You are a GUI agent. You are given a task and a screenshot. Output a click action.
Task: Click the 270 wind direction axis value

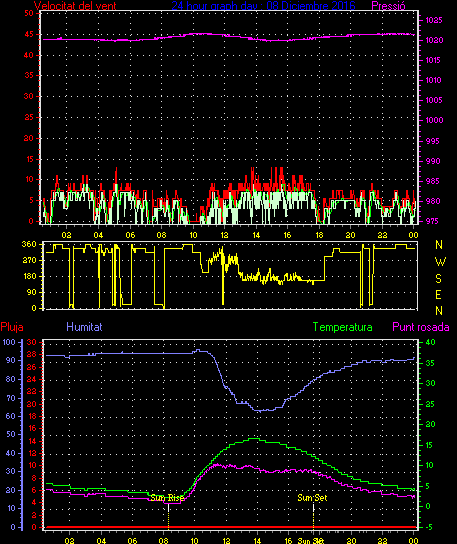[x=29, y=260]
